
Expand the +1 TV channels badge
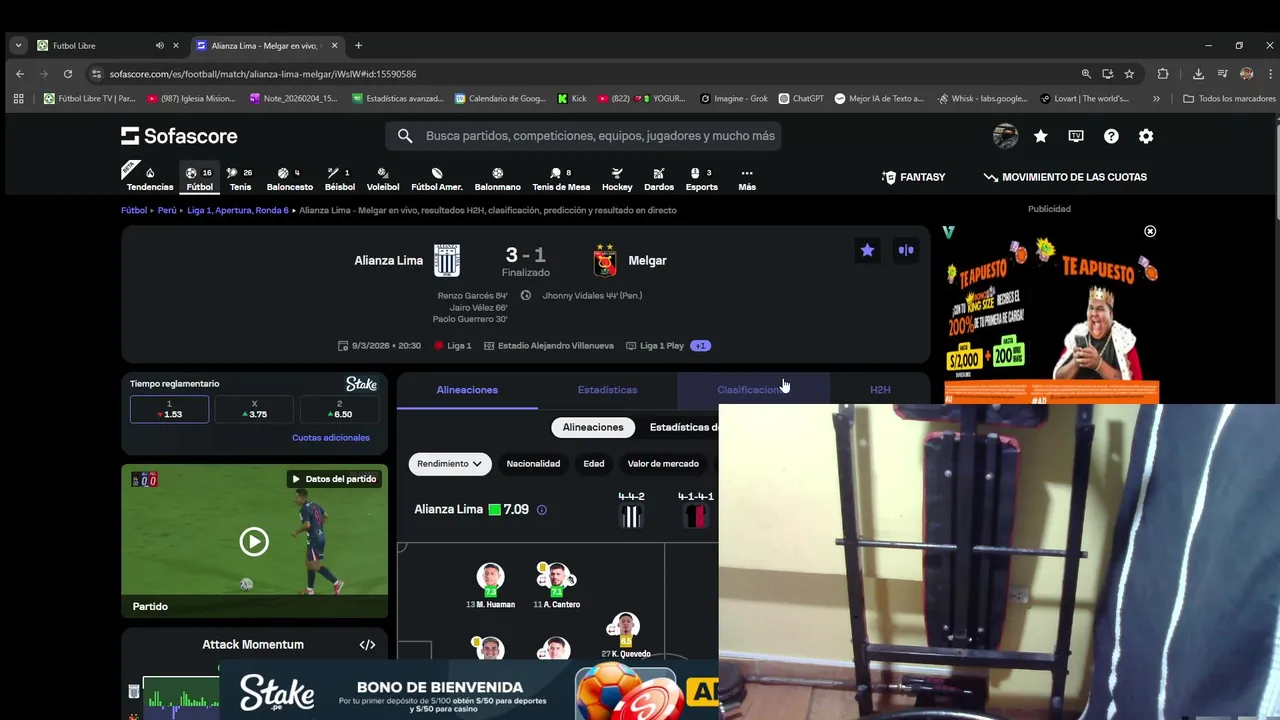click(x=701, y=346)
